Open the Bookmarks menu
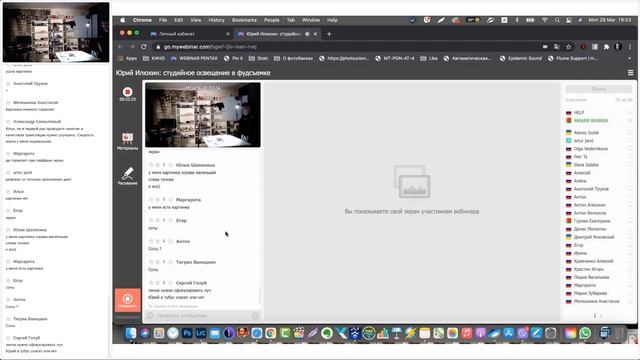Viewport: 640px width, 360px height. [244, 20]
